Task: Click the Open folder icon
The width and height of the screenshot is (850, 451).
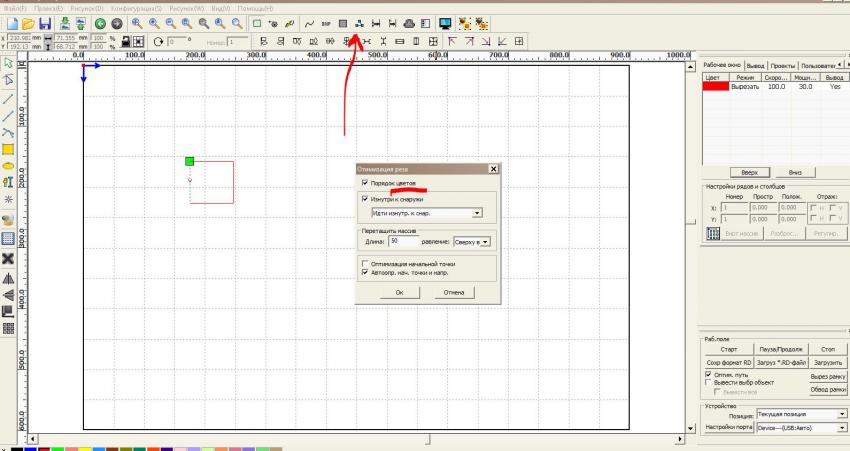Action: click(27, 22)
